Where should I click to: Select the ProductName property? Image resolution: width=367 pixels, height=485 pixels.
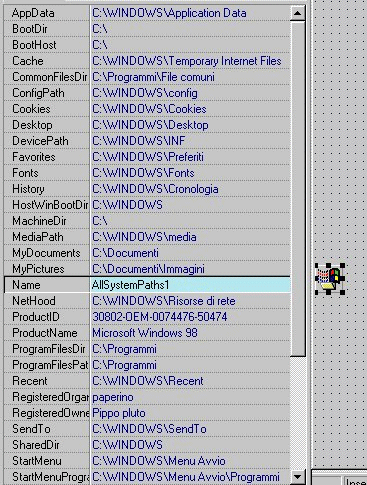click(45, 333)
